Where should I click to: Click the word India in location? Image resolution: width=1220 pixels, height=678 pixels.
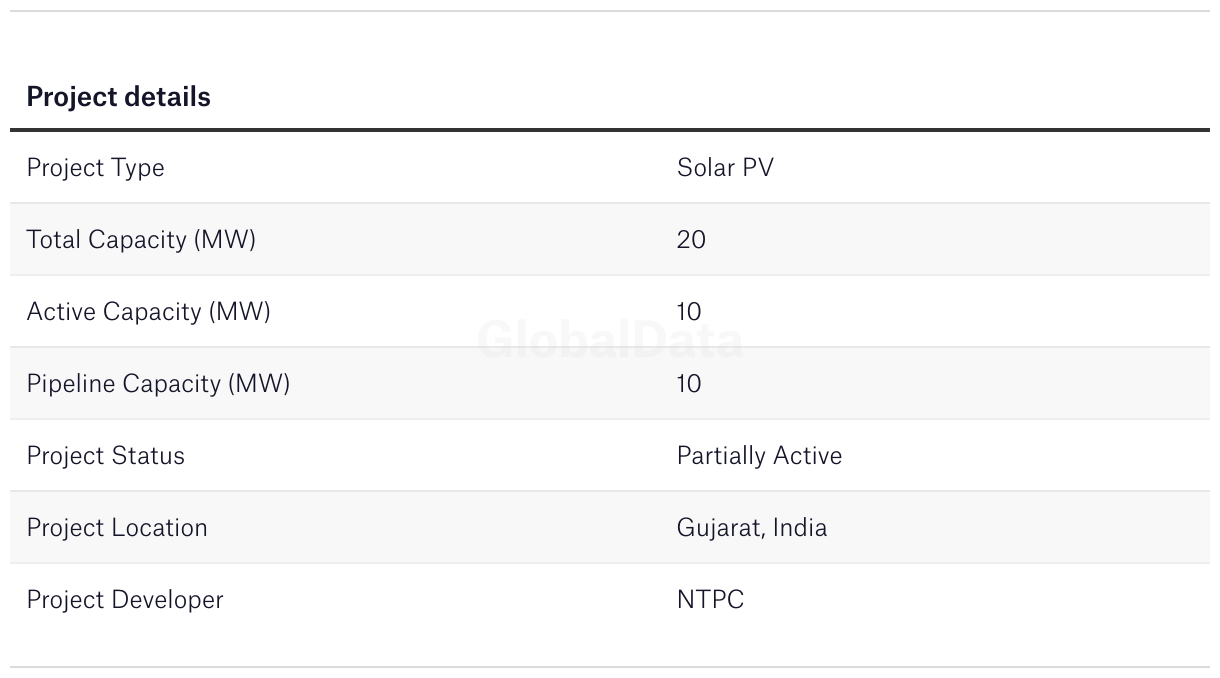[x=801, y=528]
